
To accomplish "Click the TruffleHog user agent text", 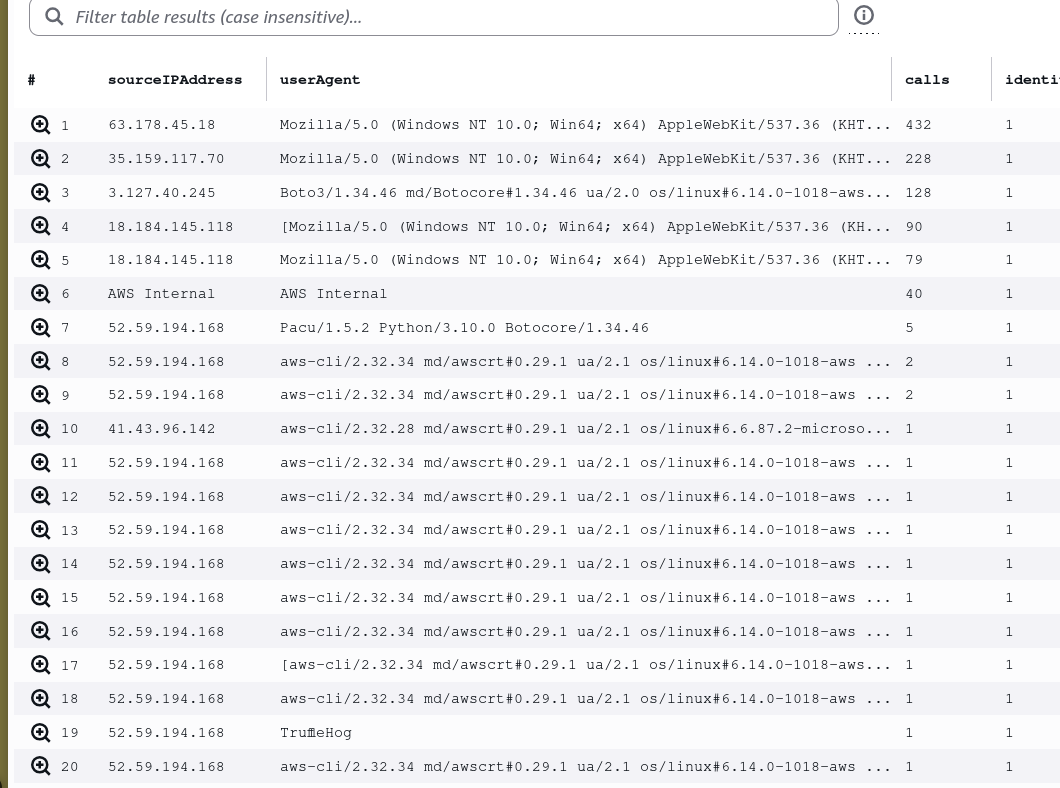I will [316, 733].
